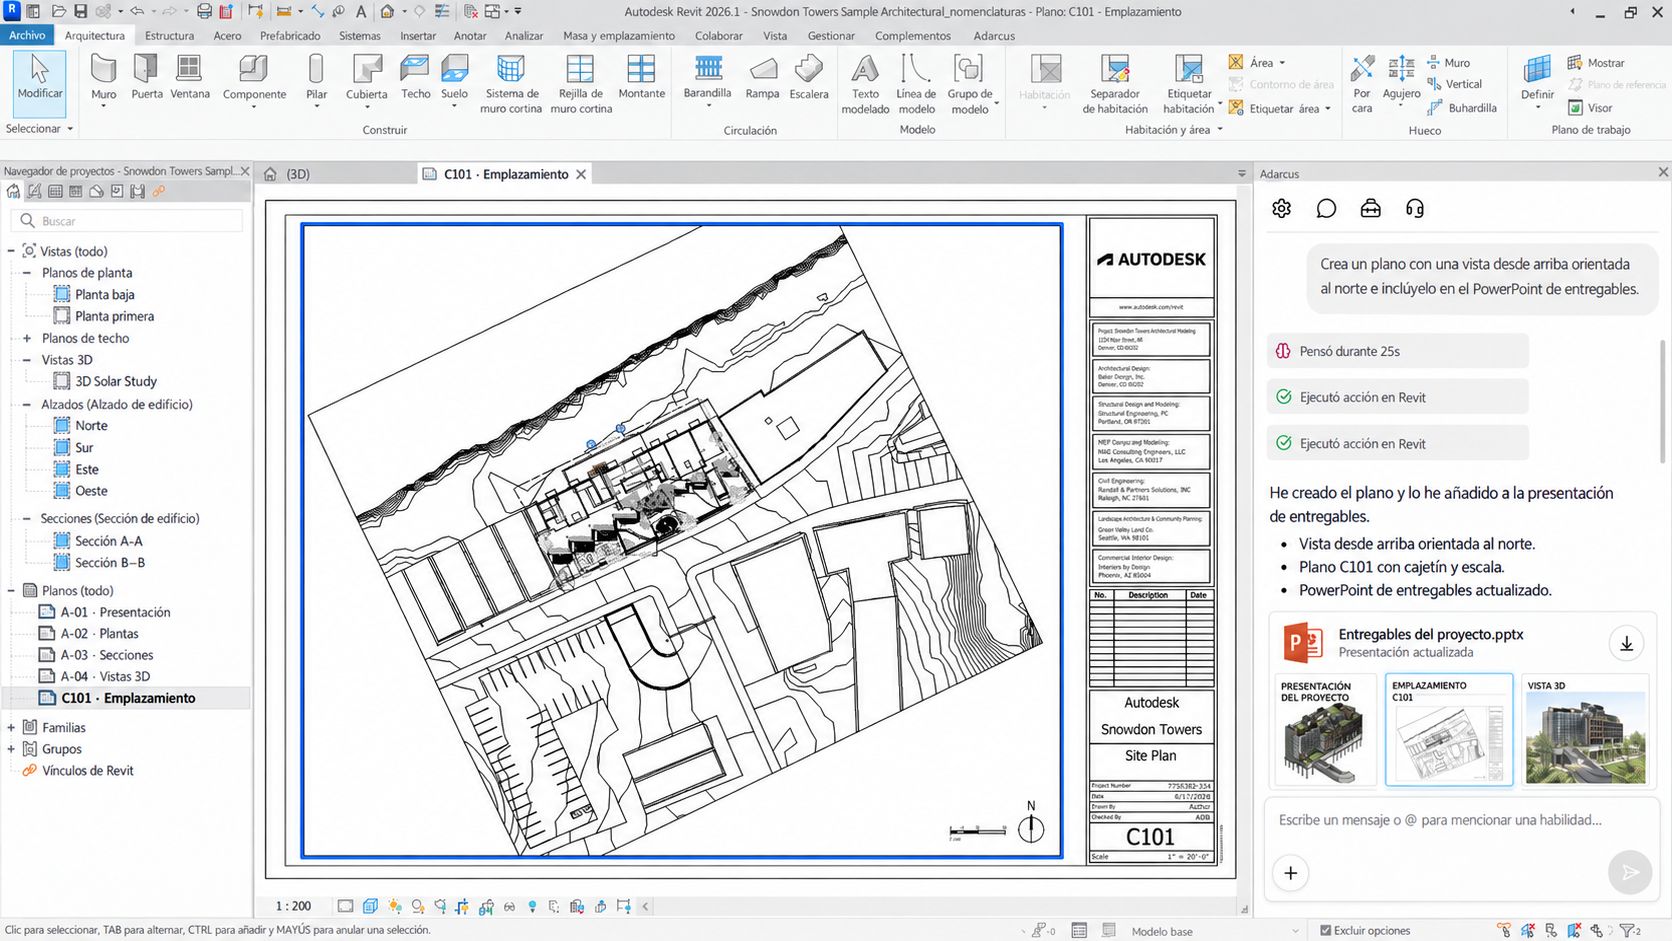Viewport: 1672px width, 941px height.
Task: Open the 1 : 200 view scale selector
Action: coord(293,906)
